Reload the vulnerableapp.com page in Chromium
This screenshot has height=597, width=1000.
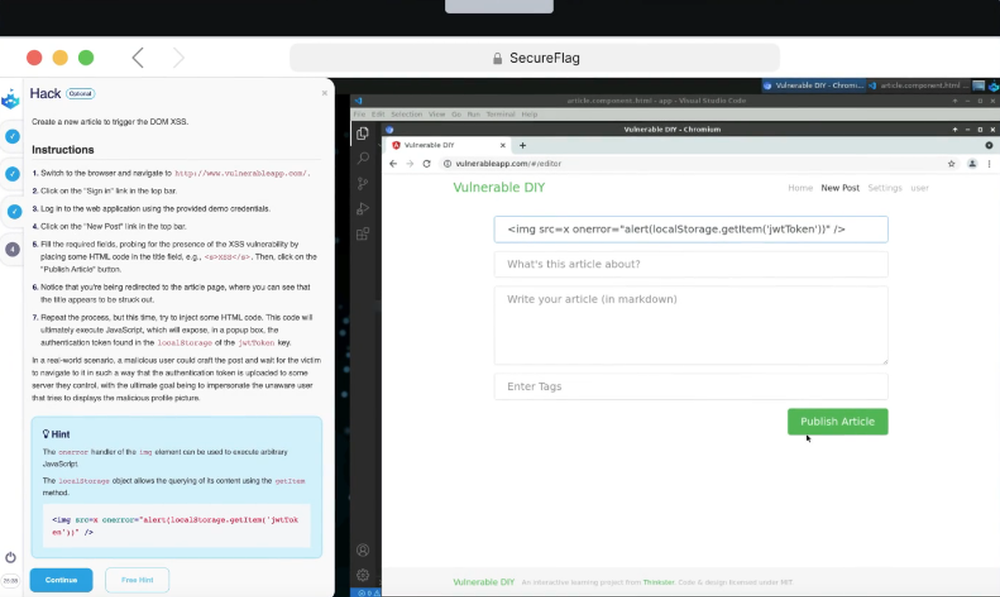(427, 164)
